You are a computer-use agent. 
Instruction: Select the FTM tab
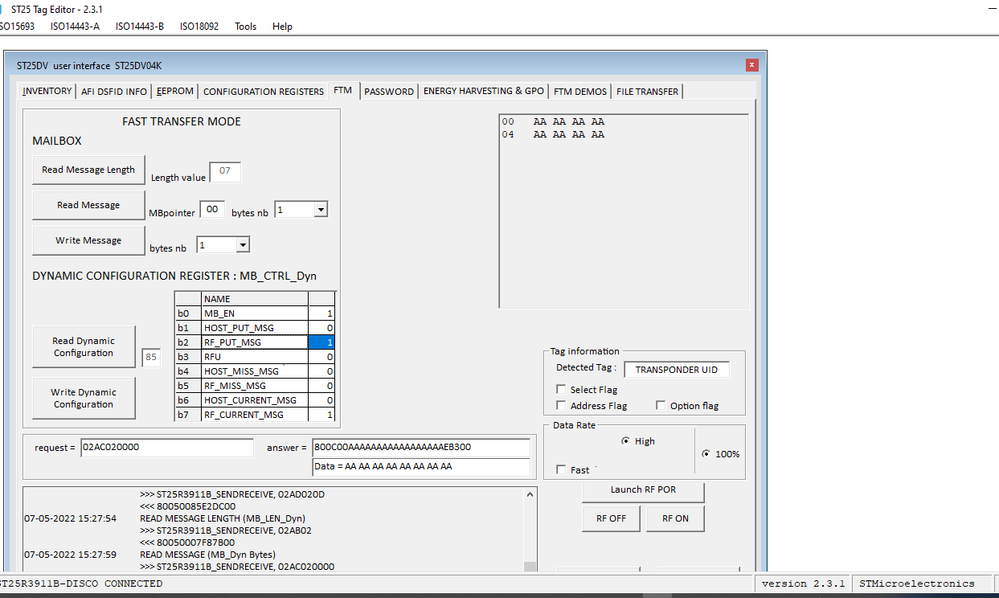(343, 90)
